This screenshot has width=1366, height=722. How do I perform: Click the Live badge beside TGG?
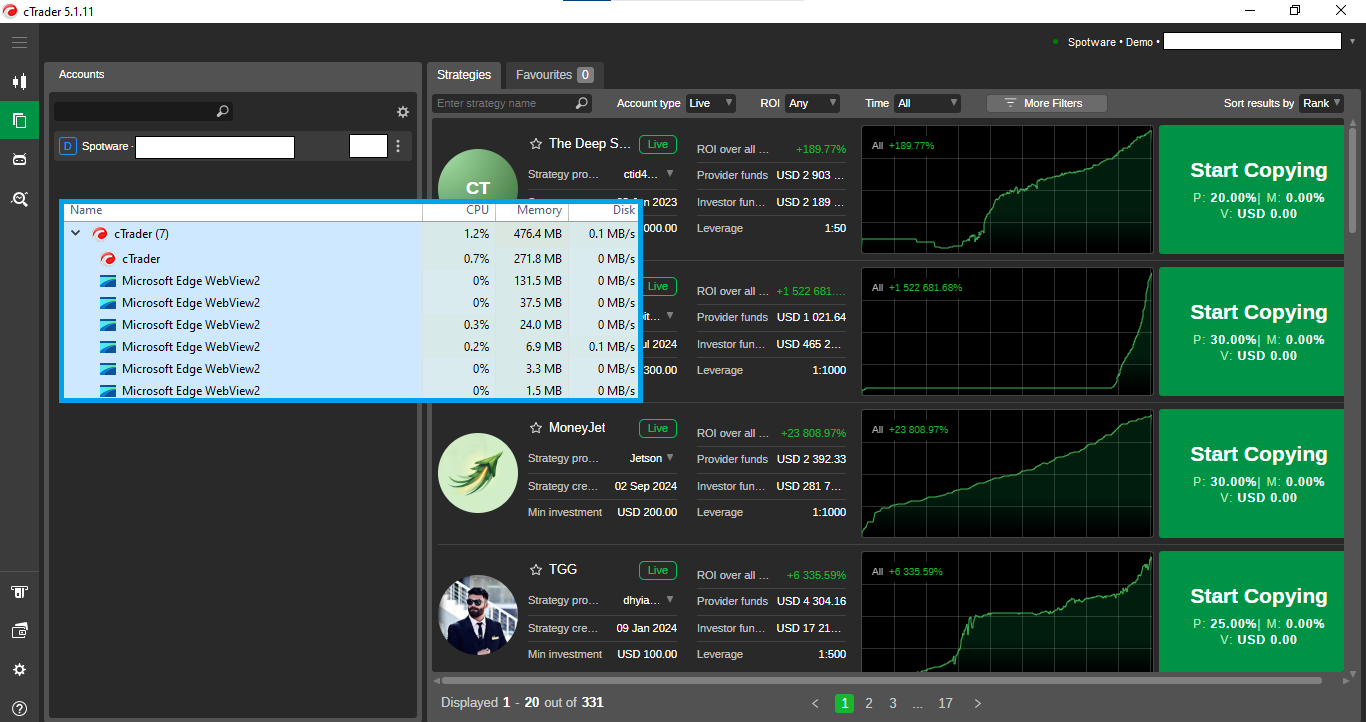coord(658,570)
